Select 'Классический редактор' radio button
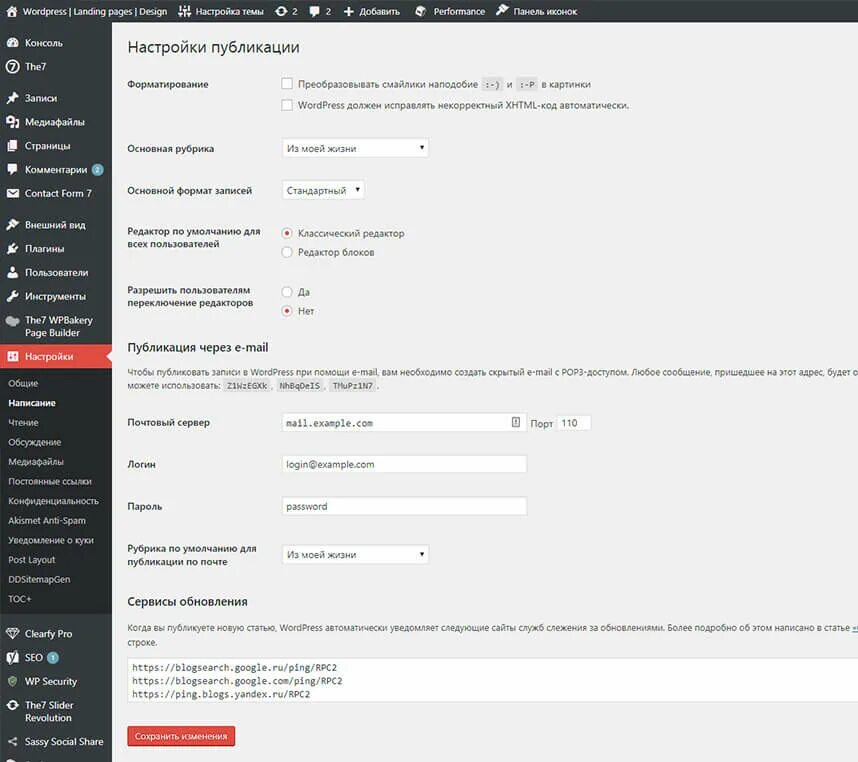 click(287, 234)
